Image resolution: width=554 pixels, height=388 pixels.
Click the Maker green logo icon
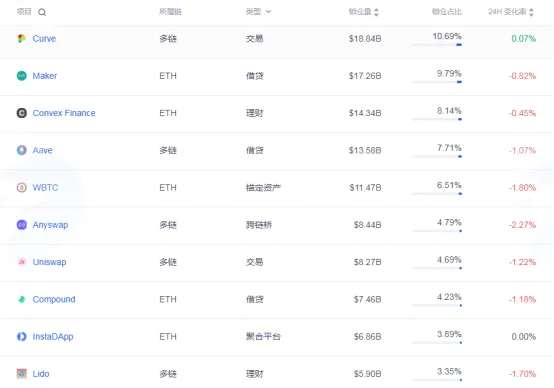(22, 76)
